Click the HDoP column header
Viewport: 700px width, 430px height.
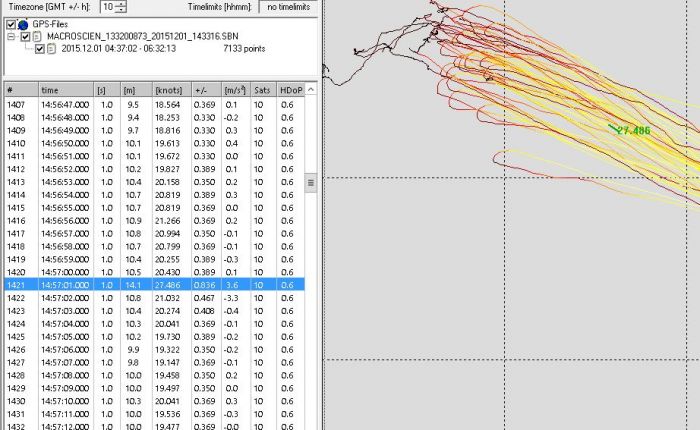tap(289, 90)
